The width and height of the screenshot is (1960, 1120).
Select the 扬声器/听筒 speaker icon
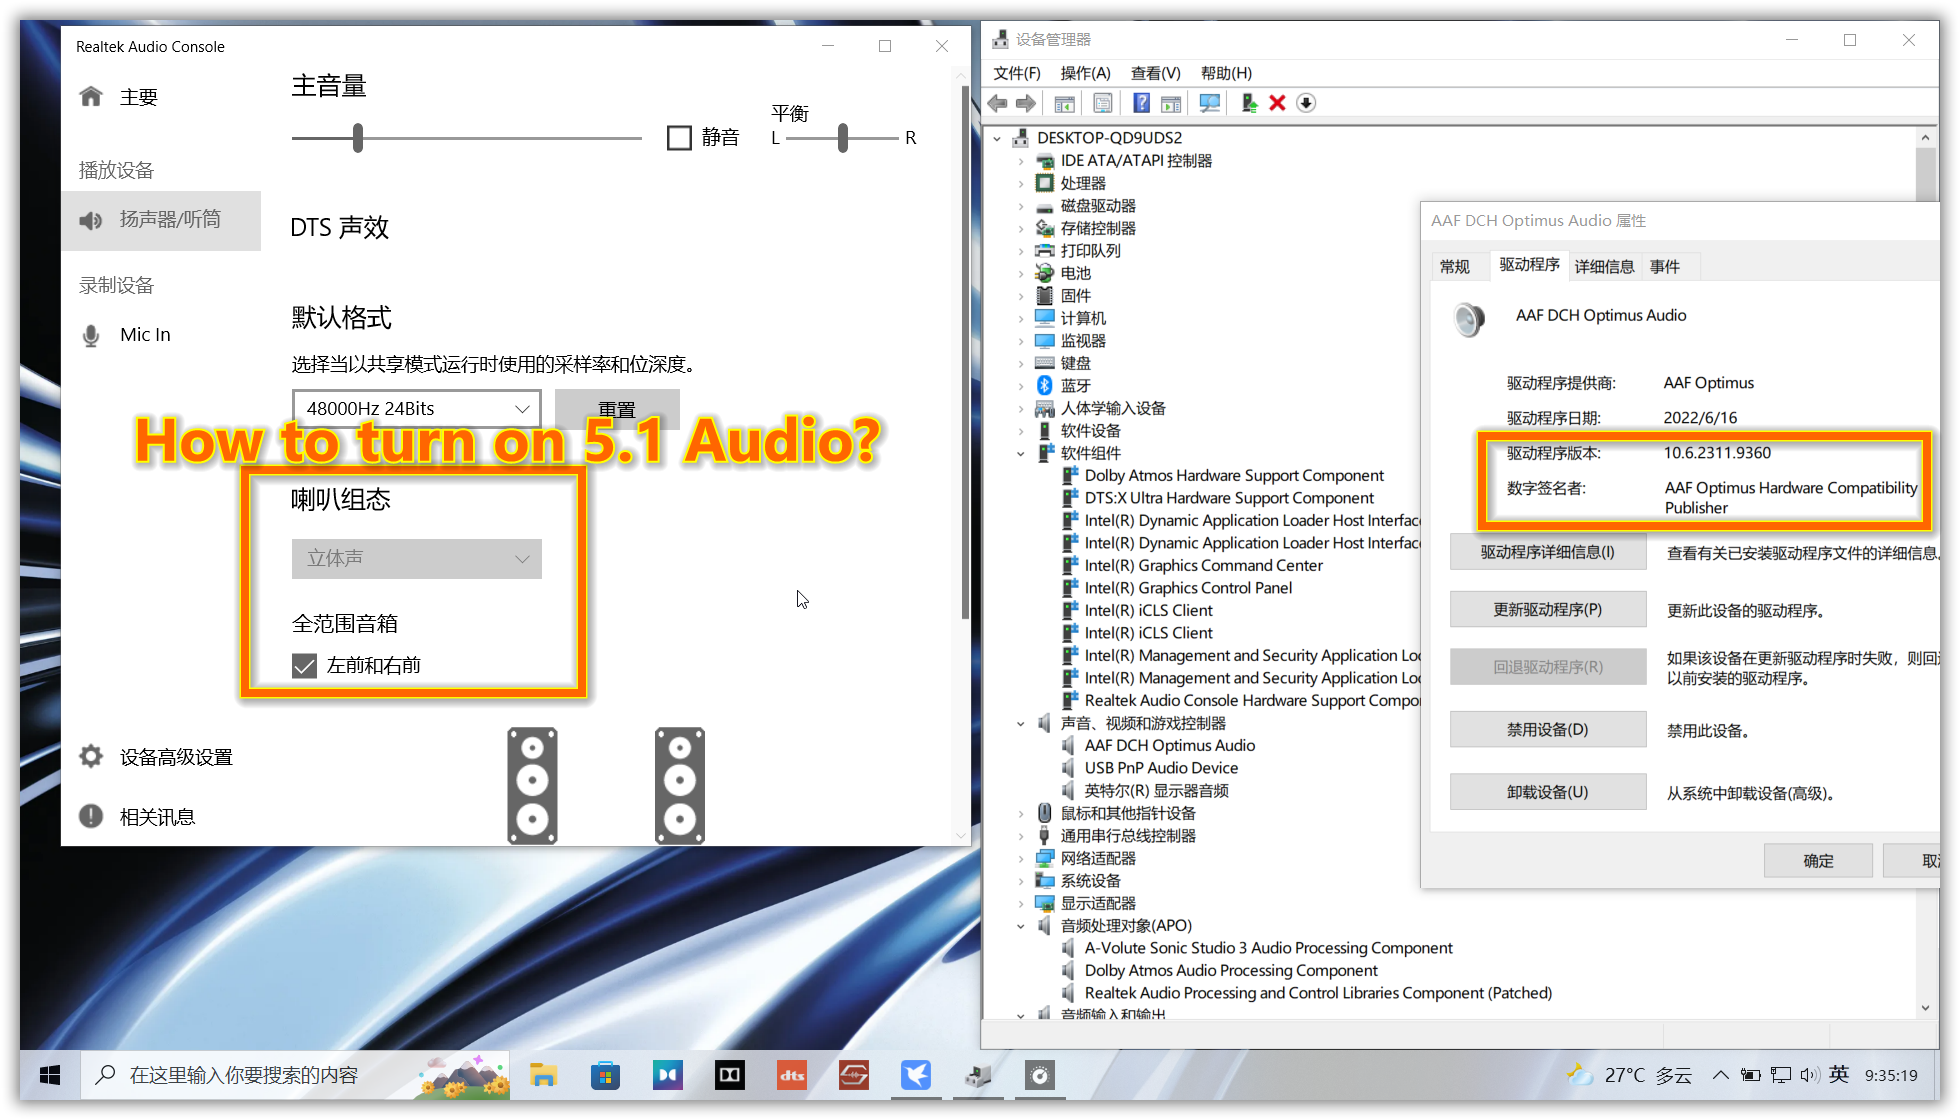point(91,220)
